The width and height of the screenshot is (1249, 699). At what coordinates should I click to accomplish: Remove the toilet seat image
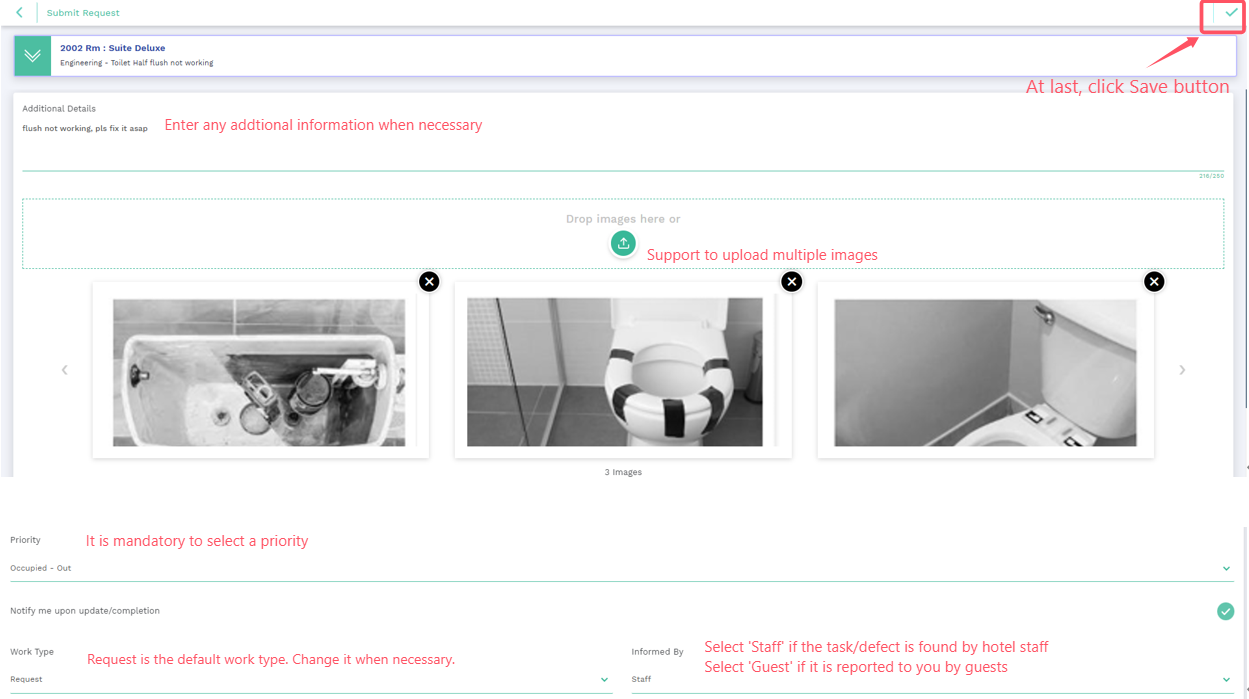792,282
